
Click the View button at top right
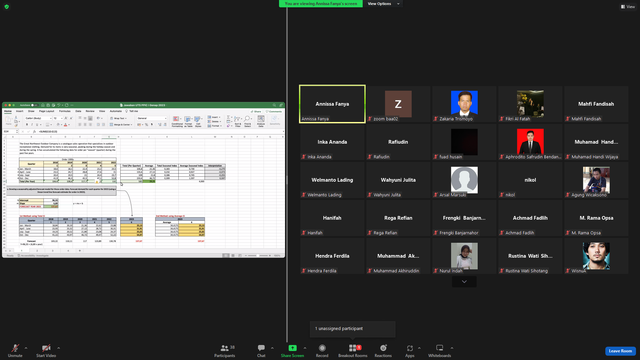(628, 7)
